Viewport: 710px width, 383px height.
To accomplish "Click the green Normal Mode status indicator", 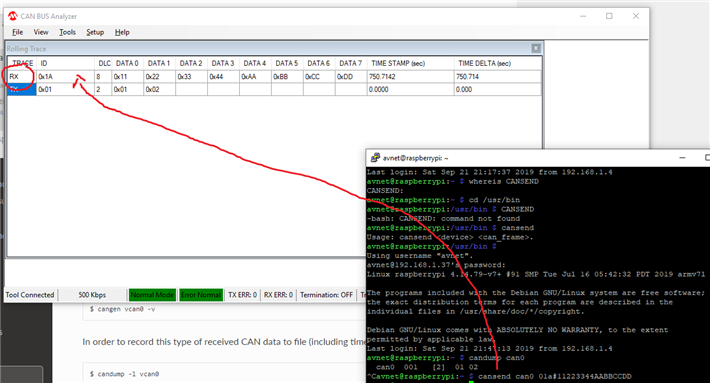I will pyautogui.click(x=152, y=295).
